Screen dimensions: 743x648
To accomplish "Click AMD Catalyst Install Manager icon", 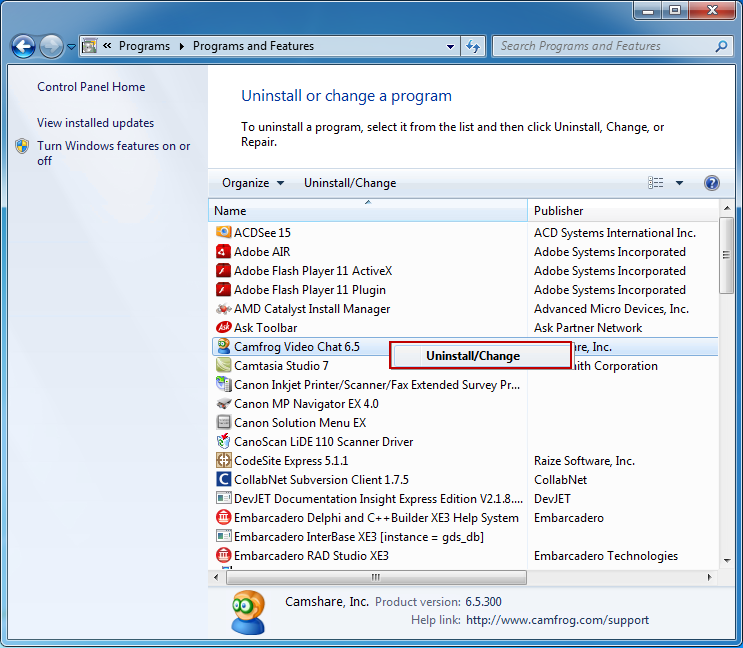I will click(223, 308).
